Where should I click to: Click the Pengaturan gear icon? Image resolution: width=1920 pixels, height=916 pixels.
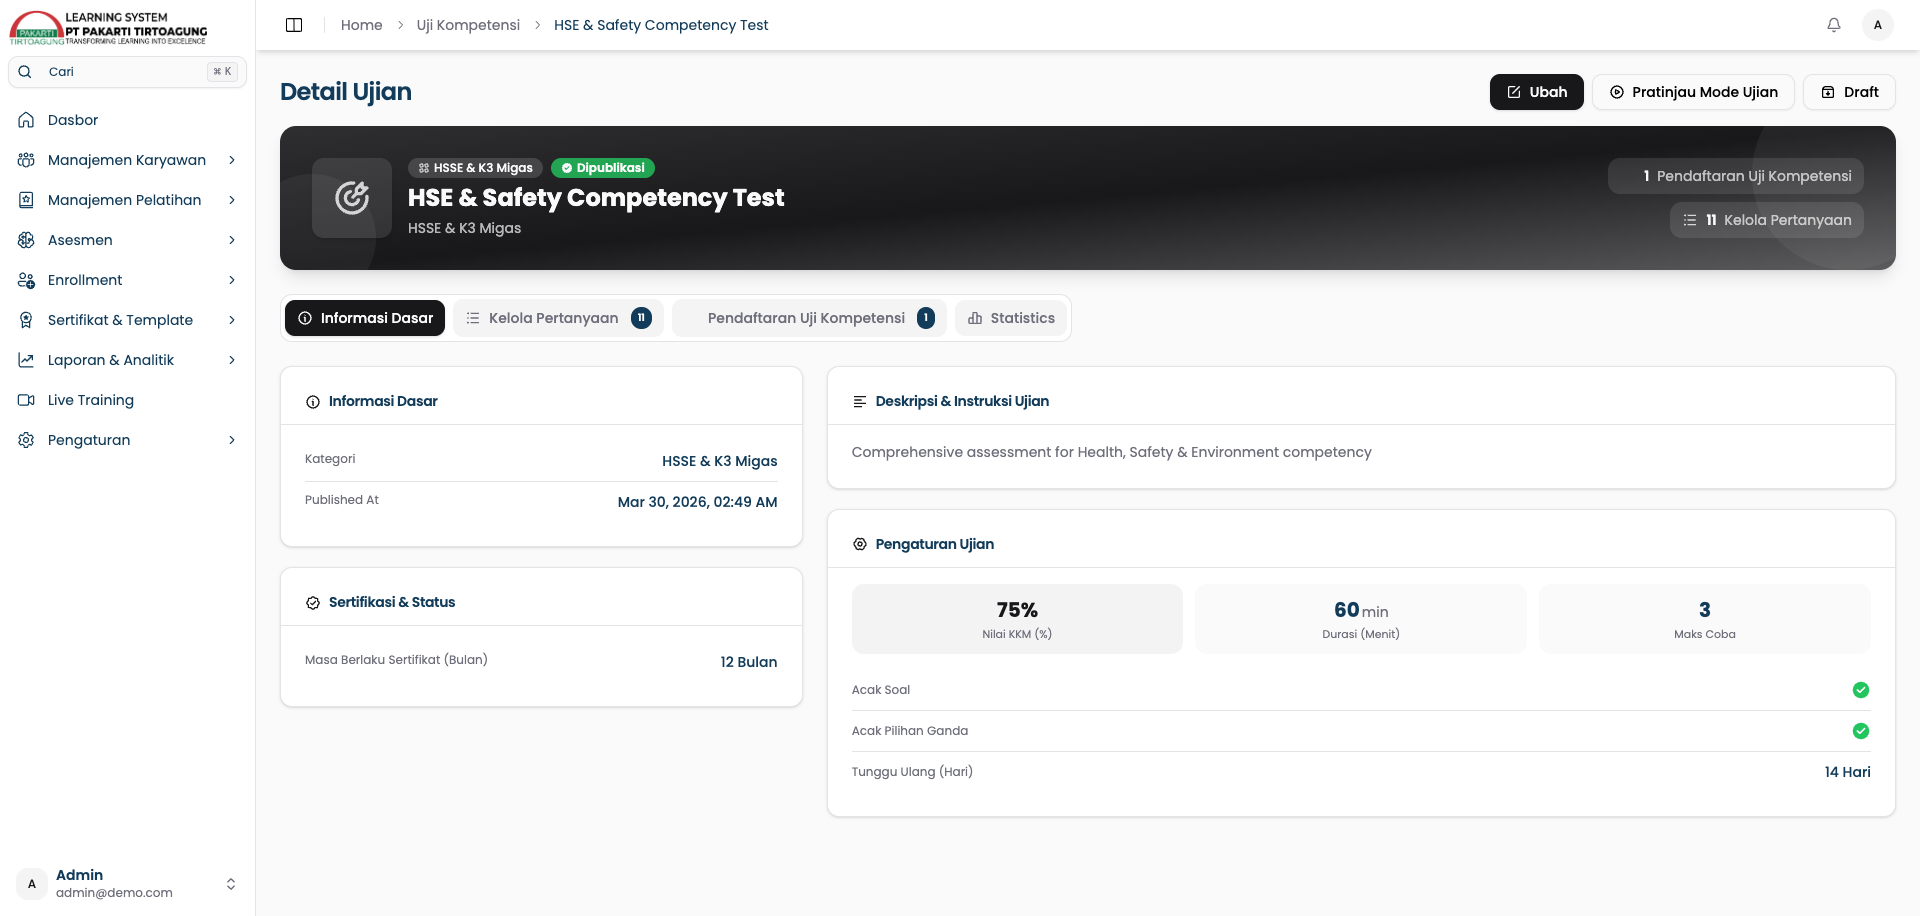27,440
